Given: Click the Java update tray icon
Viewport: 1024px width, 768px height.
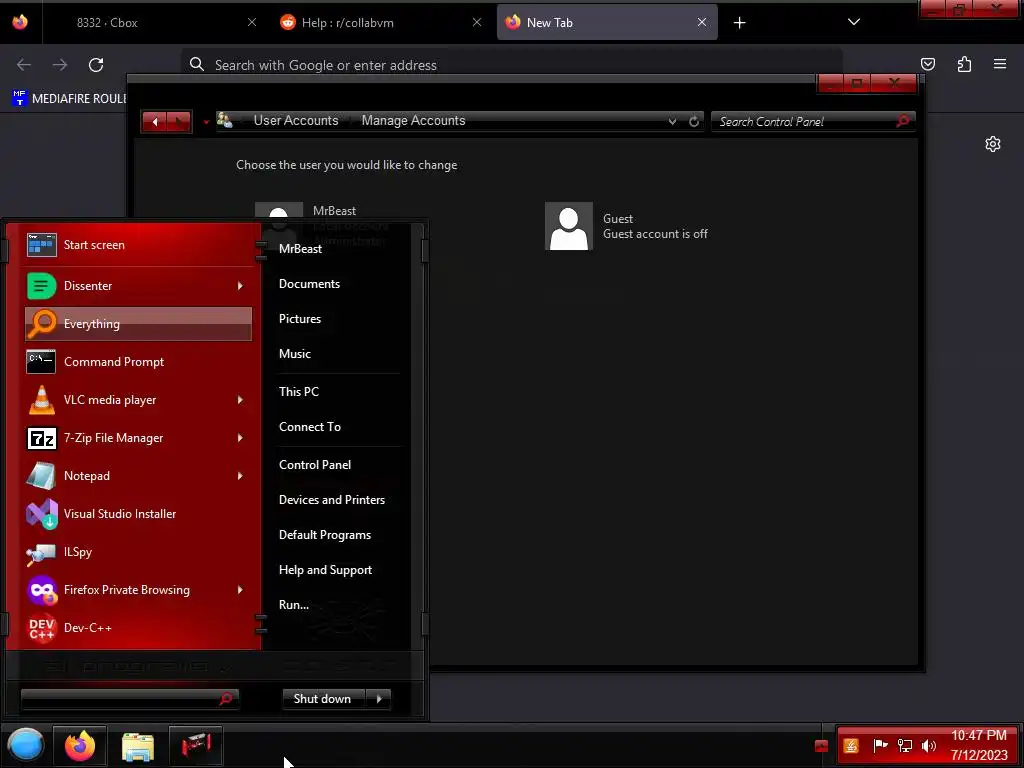Looking at the screenshot, I should 851,746.
